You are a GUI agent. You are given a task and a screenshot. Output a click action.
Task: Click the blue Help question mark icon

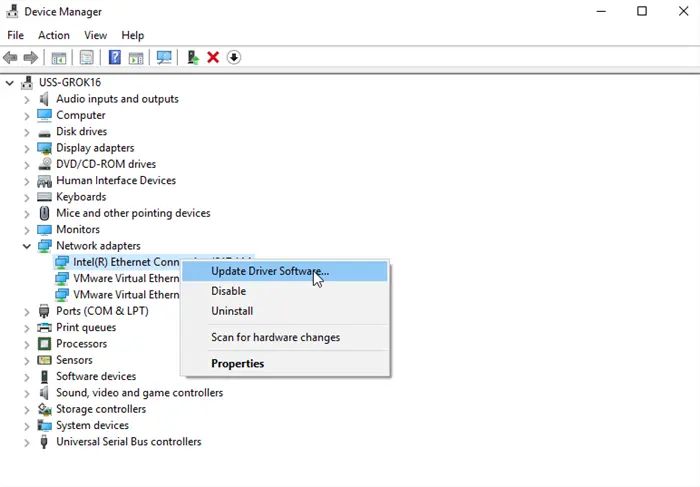pyautogui.click(x=115, y=58)
